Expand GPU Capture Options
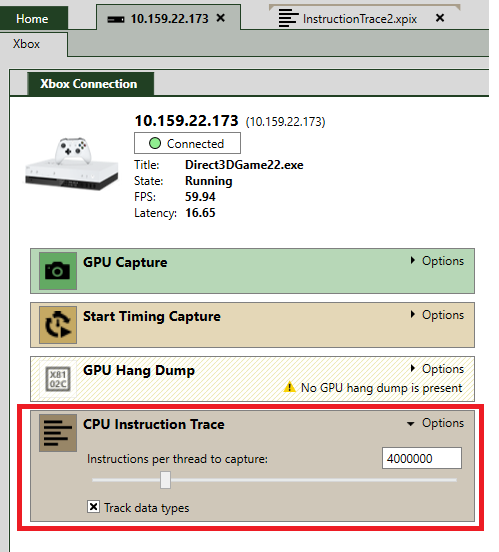499x552 pixels. click(x=437, y=261)
